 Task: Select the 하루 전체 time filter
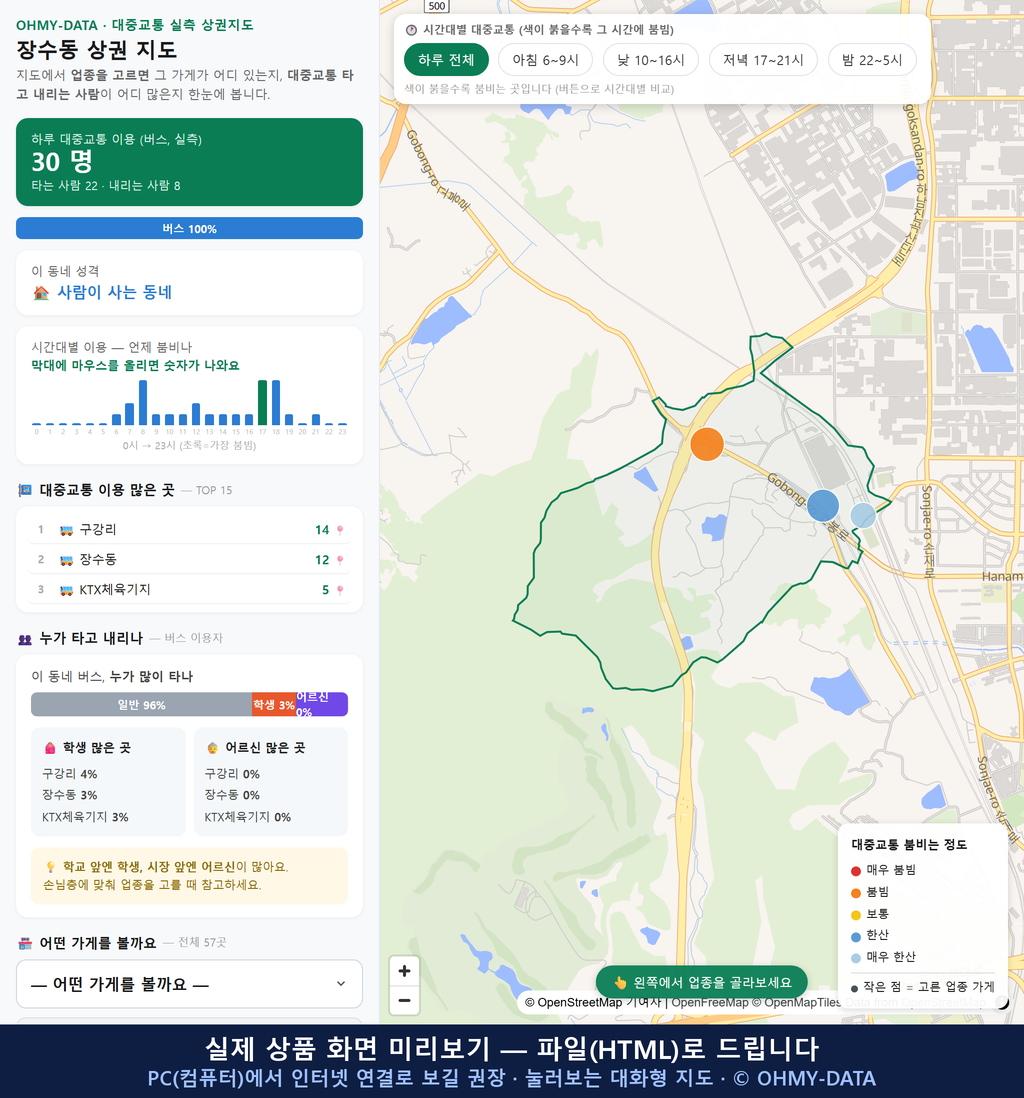point(446,60)
